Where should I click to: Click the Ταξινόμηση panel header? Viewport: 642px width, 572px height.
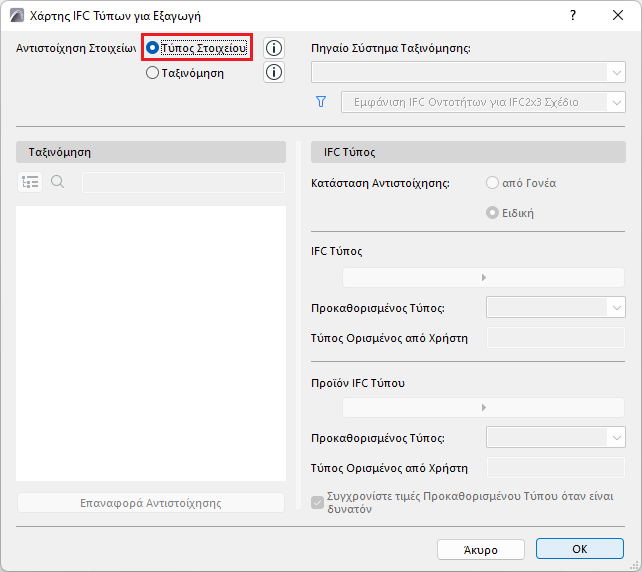[151, 152]
